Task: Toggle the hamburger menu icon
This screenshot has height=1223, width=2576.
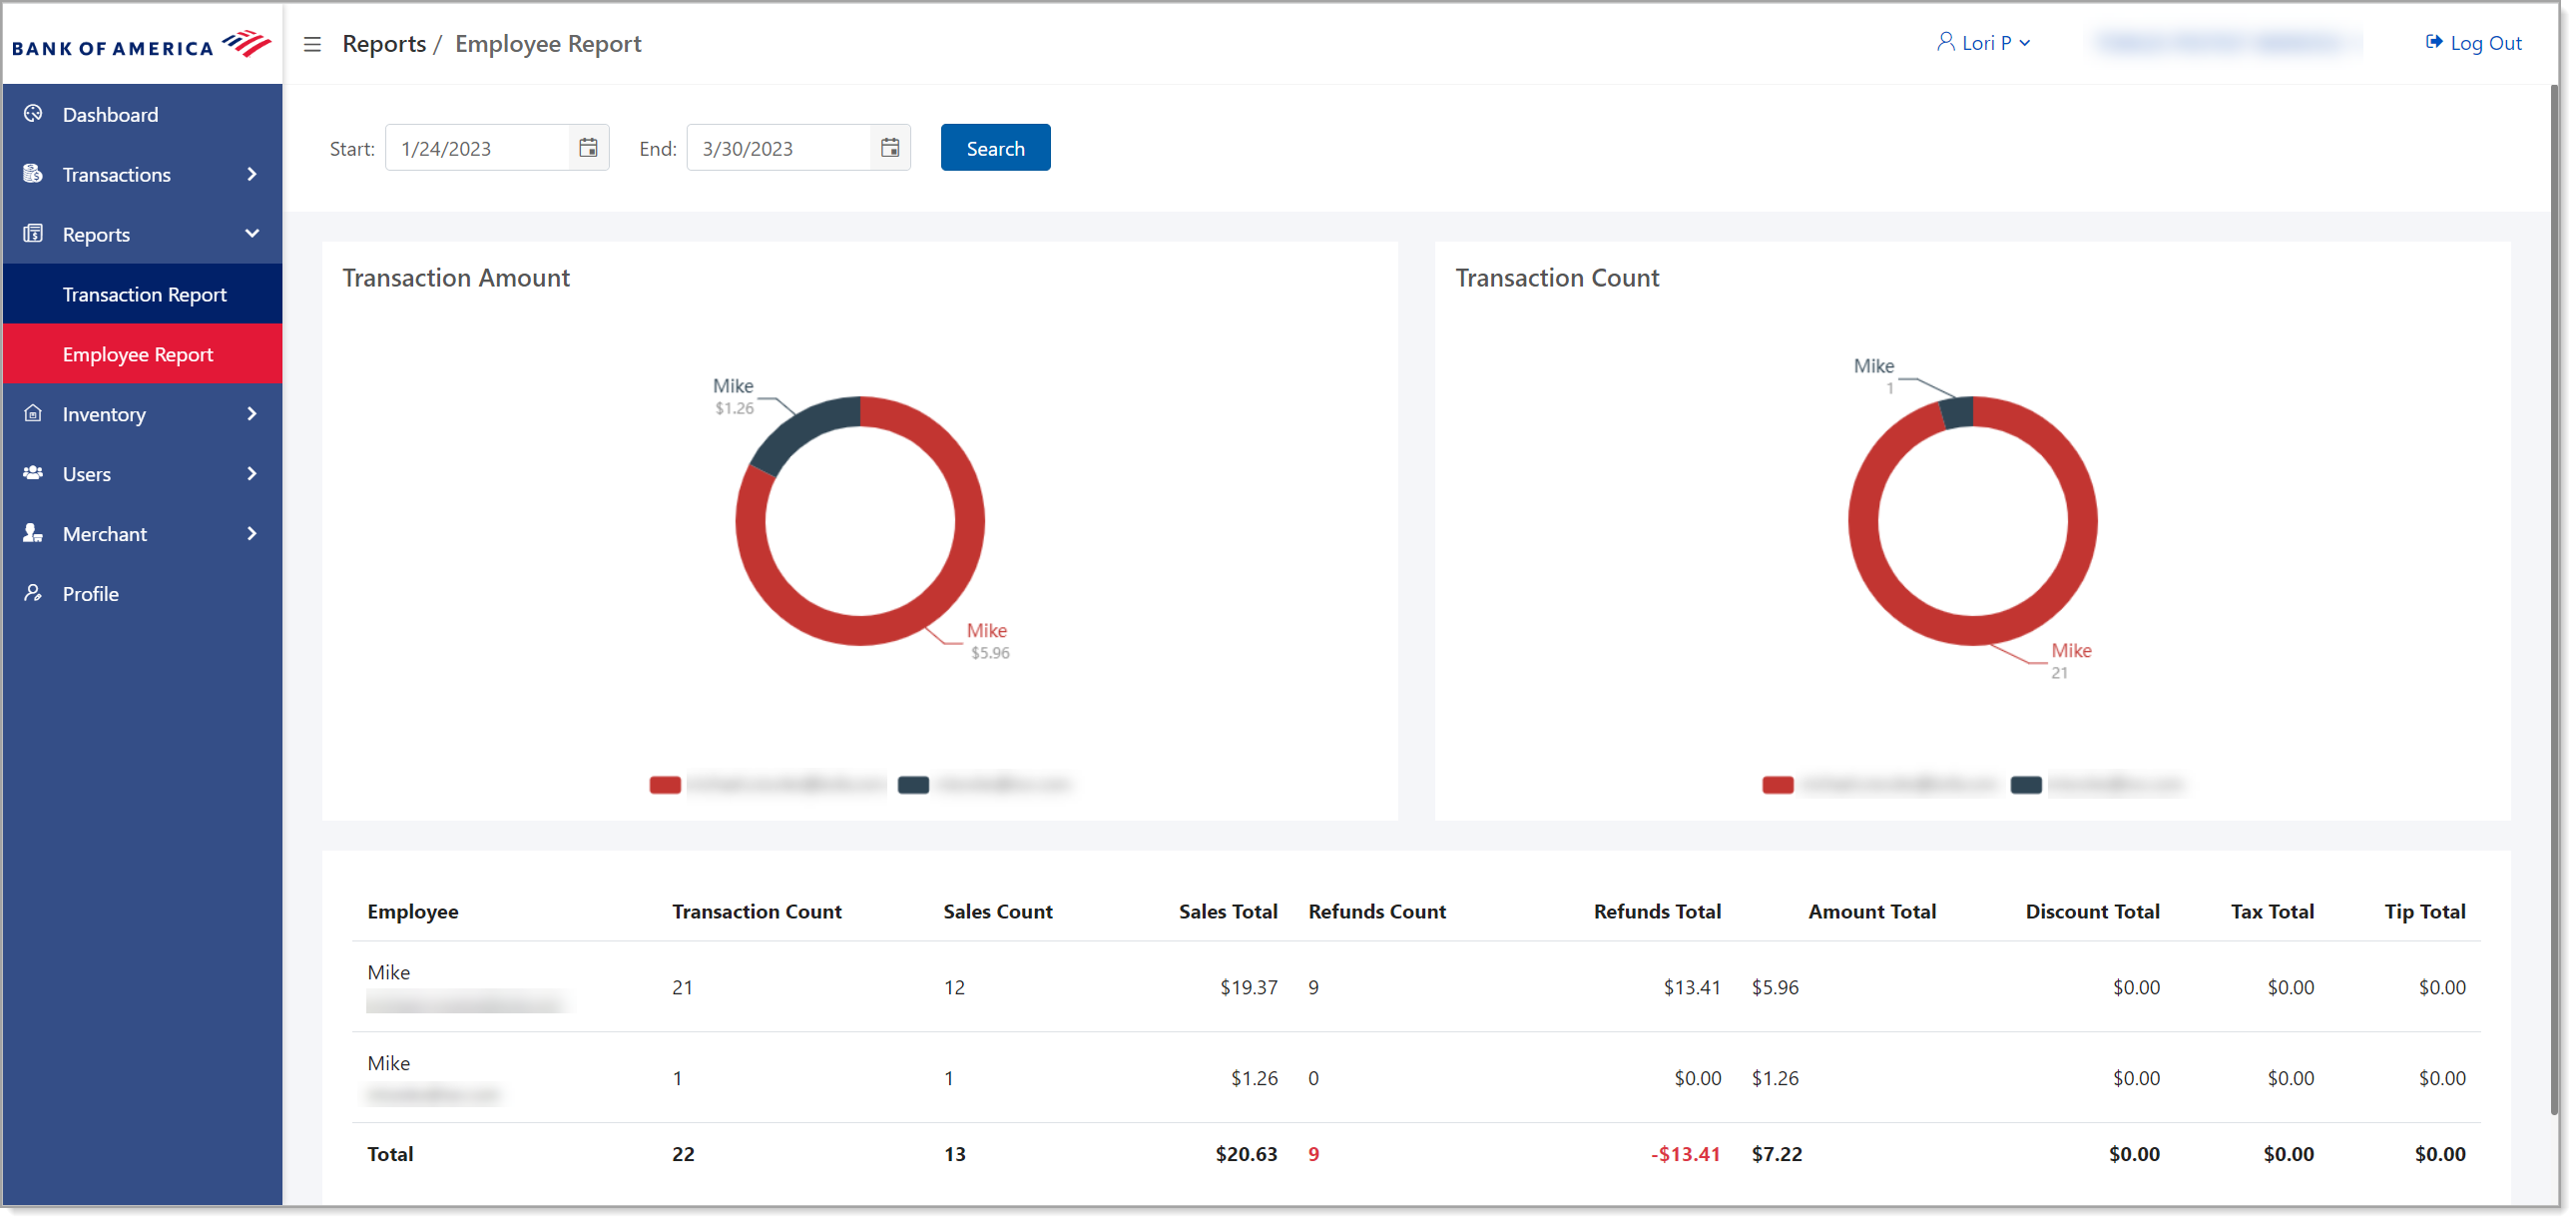Action: click(312, 44)
